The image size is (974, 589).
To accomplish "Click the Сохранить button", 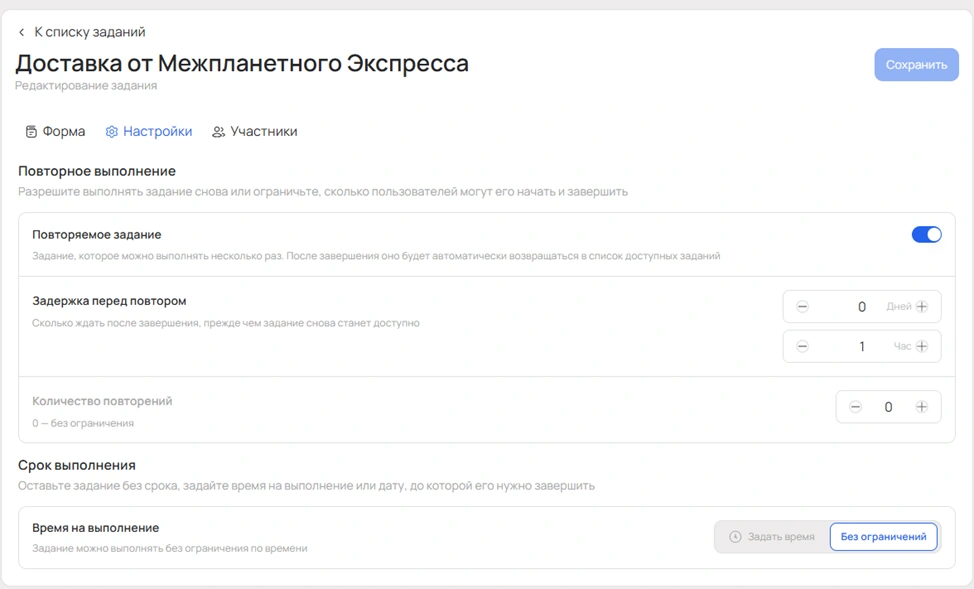I will tap(916, 65).
